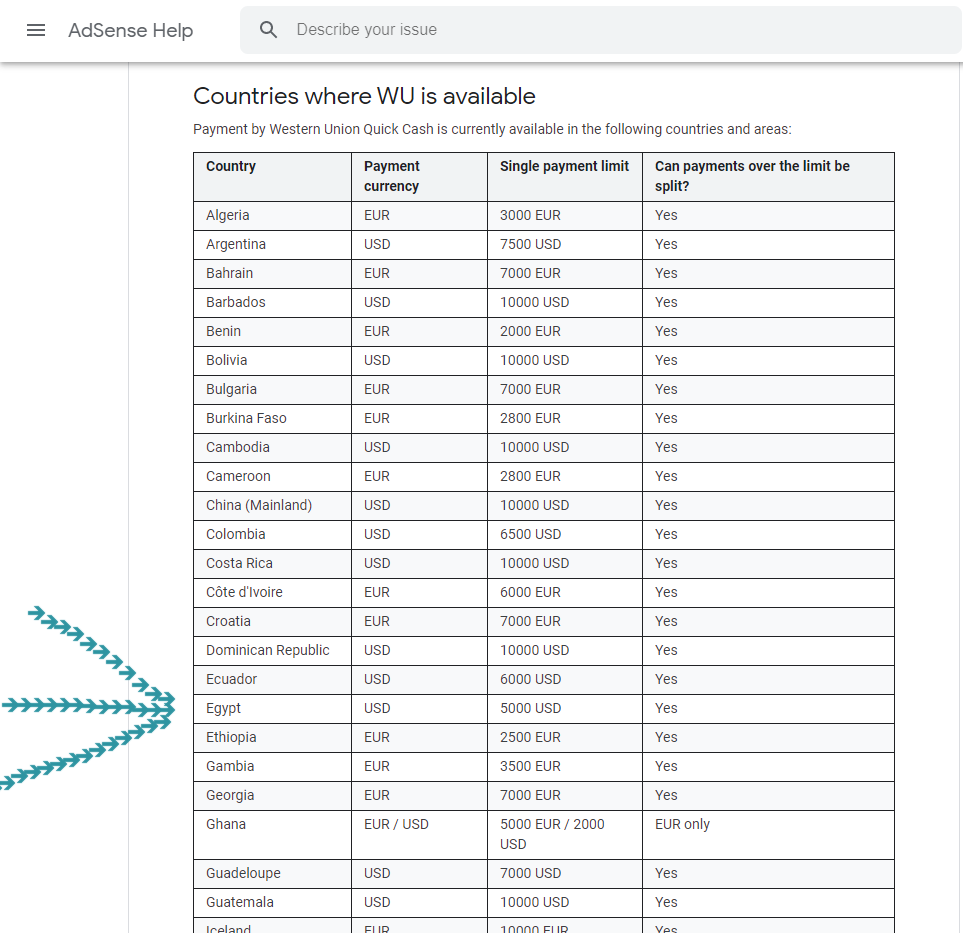Select the Côte d'Ivoire country cell
This screenshot has height=933, width=963.
[272, 592]
